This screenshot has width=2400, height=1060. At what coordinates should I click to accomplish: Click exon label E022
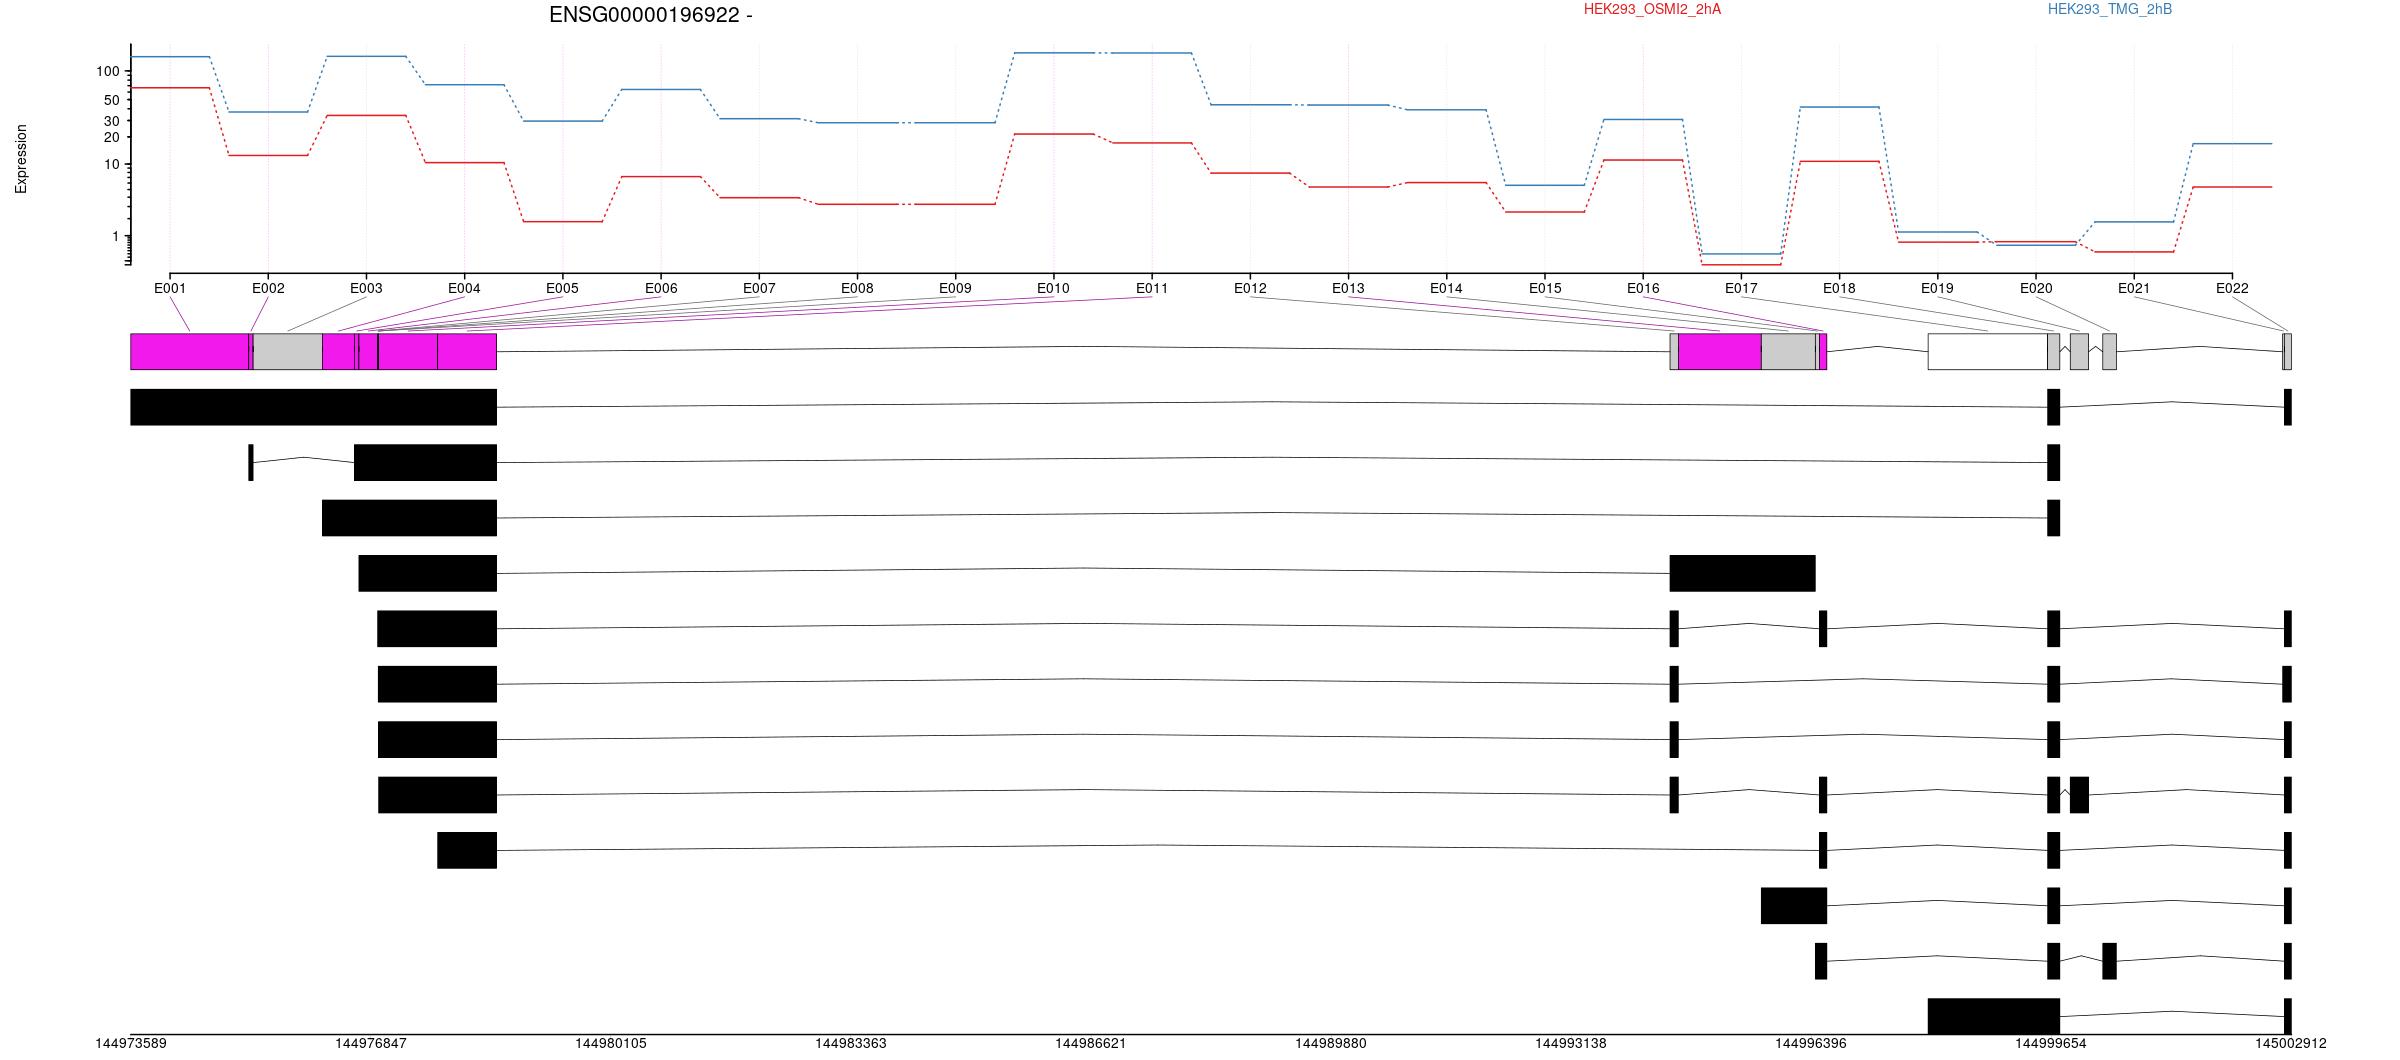(2232, 288)
